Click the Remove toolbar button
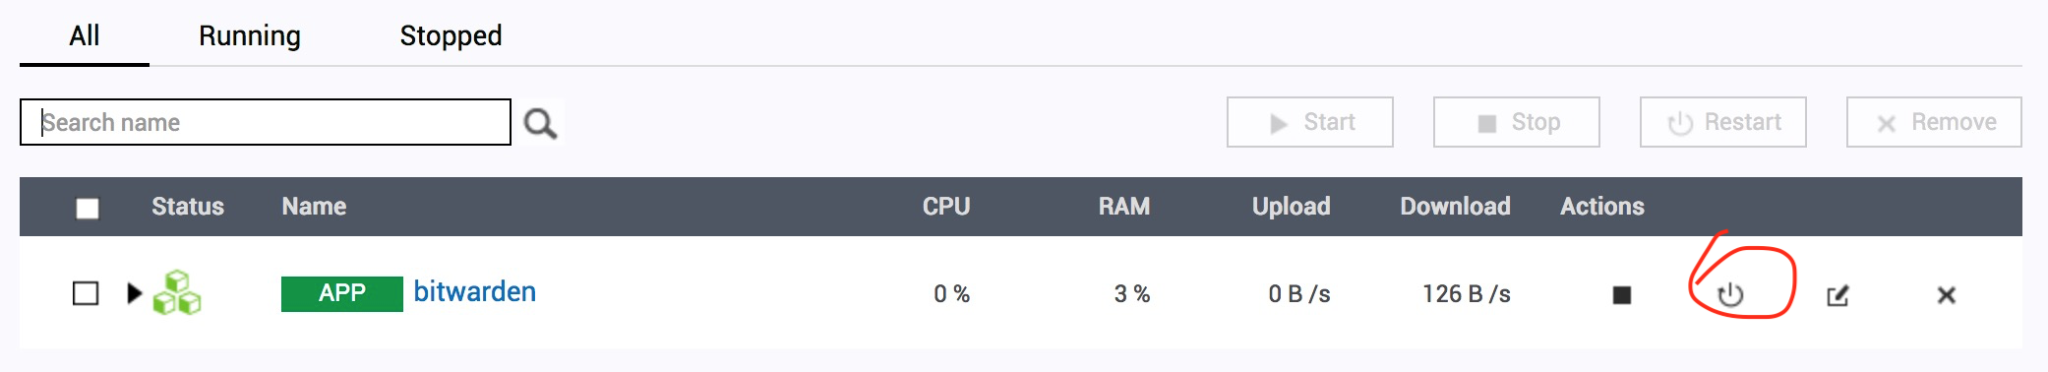2048x372 pixels. (1934, 122)
